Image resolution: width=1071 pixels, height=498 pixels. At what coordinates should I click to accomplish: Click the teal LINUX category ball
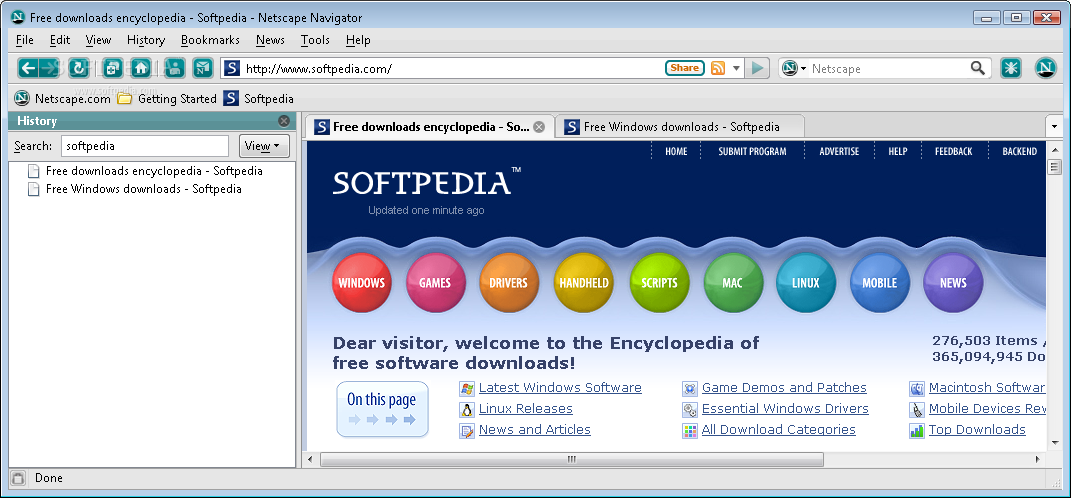point(806,282)
